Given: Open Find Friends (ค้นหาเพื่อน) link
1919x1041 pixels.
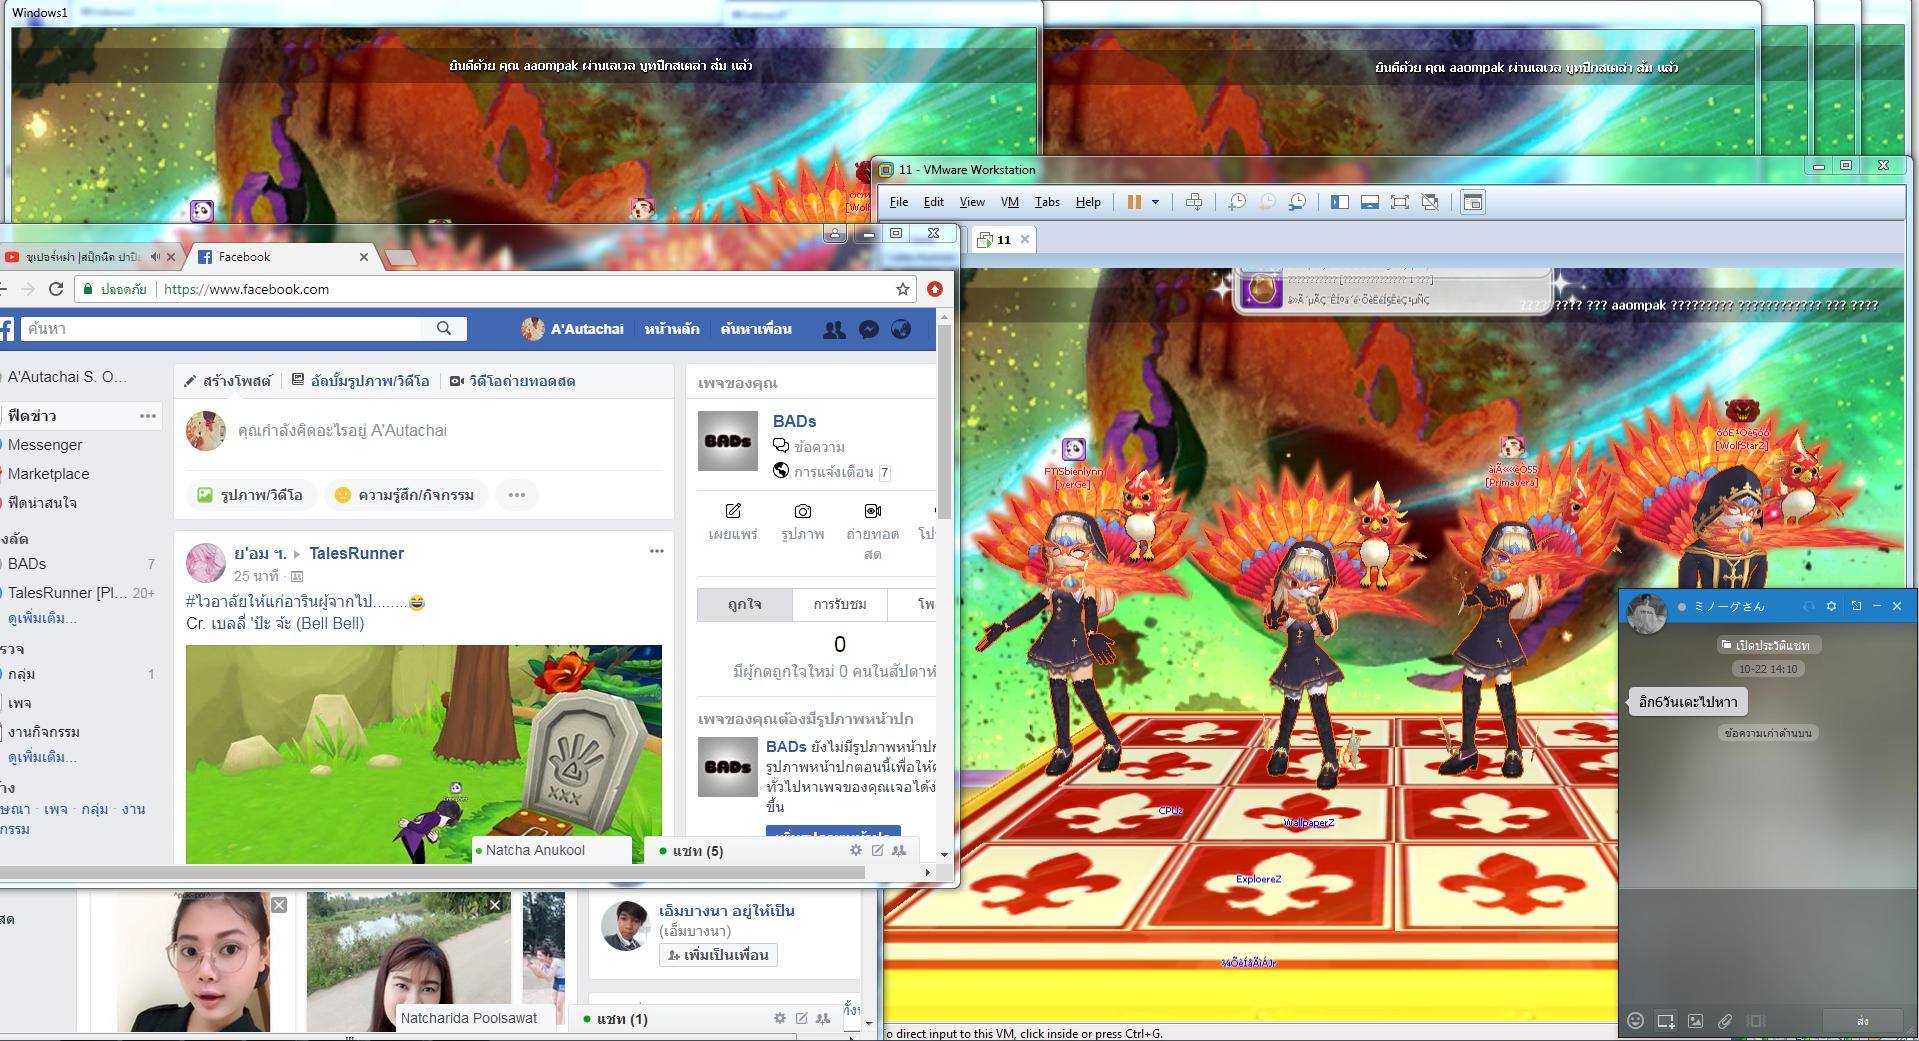Looking at the screenshot, I should [756, 329].
